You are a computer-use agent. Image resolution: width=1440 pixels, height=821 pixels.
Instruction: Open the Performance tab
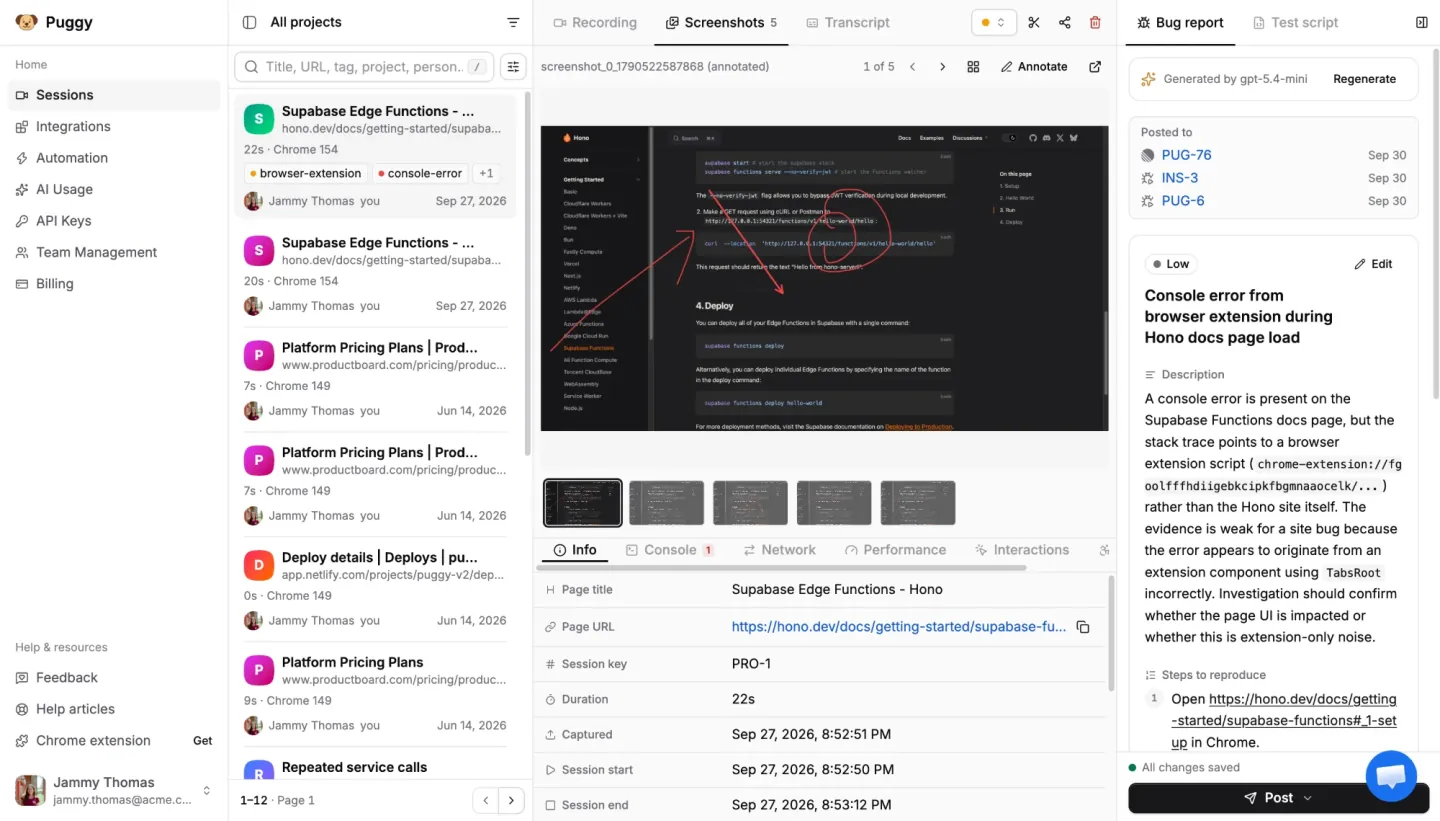point(895,550)
